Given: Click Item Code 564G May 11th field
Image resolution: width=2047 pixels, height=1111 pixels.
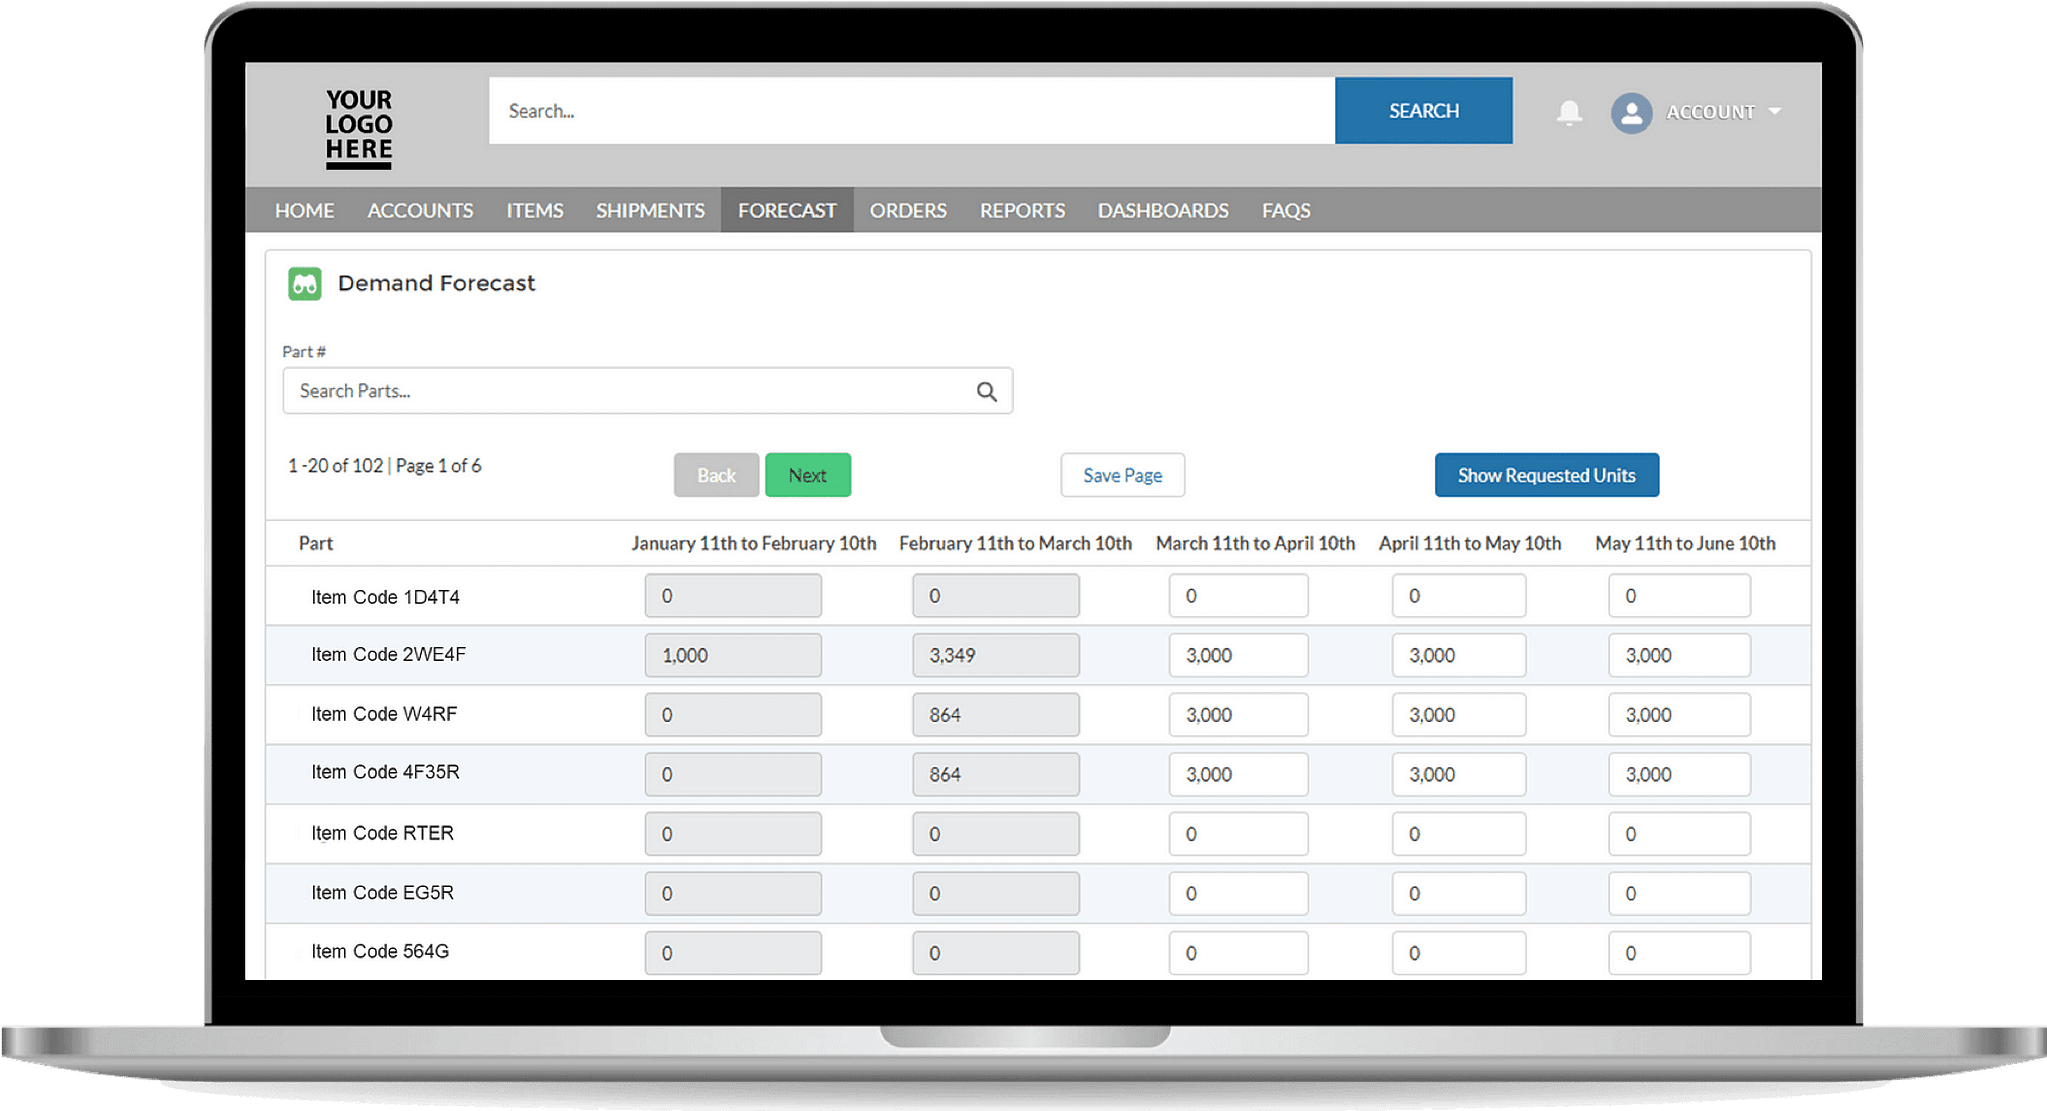Looking at the screenshot, I should [1679, 953].
